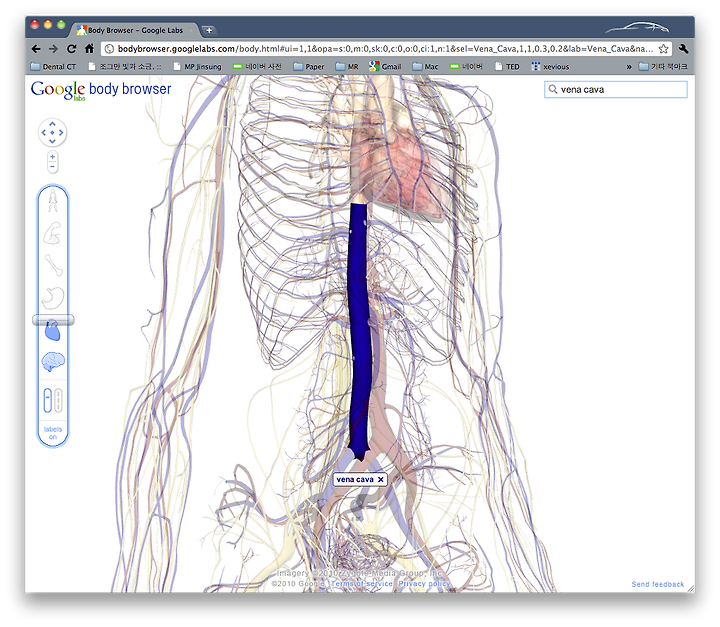This screenshot has height=627, width=720.
Task: Click the layer opacity slider handle
Action: point(53,320)
